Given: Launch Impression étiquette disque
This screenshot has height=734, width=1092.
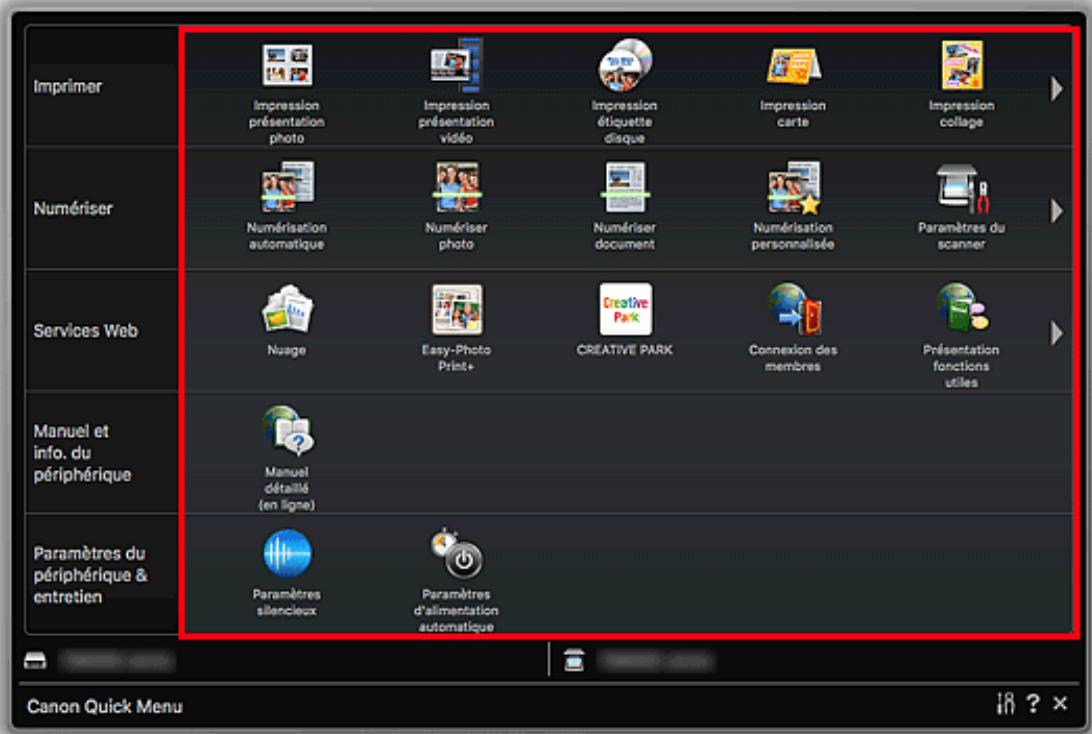Looking at the screenshot, I should [625, 91].
